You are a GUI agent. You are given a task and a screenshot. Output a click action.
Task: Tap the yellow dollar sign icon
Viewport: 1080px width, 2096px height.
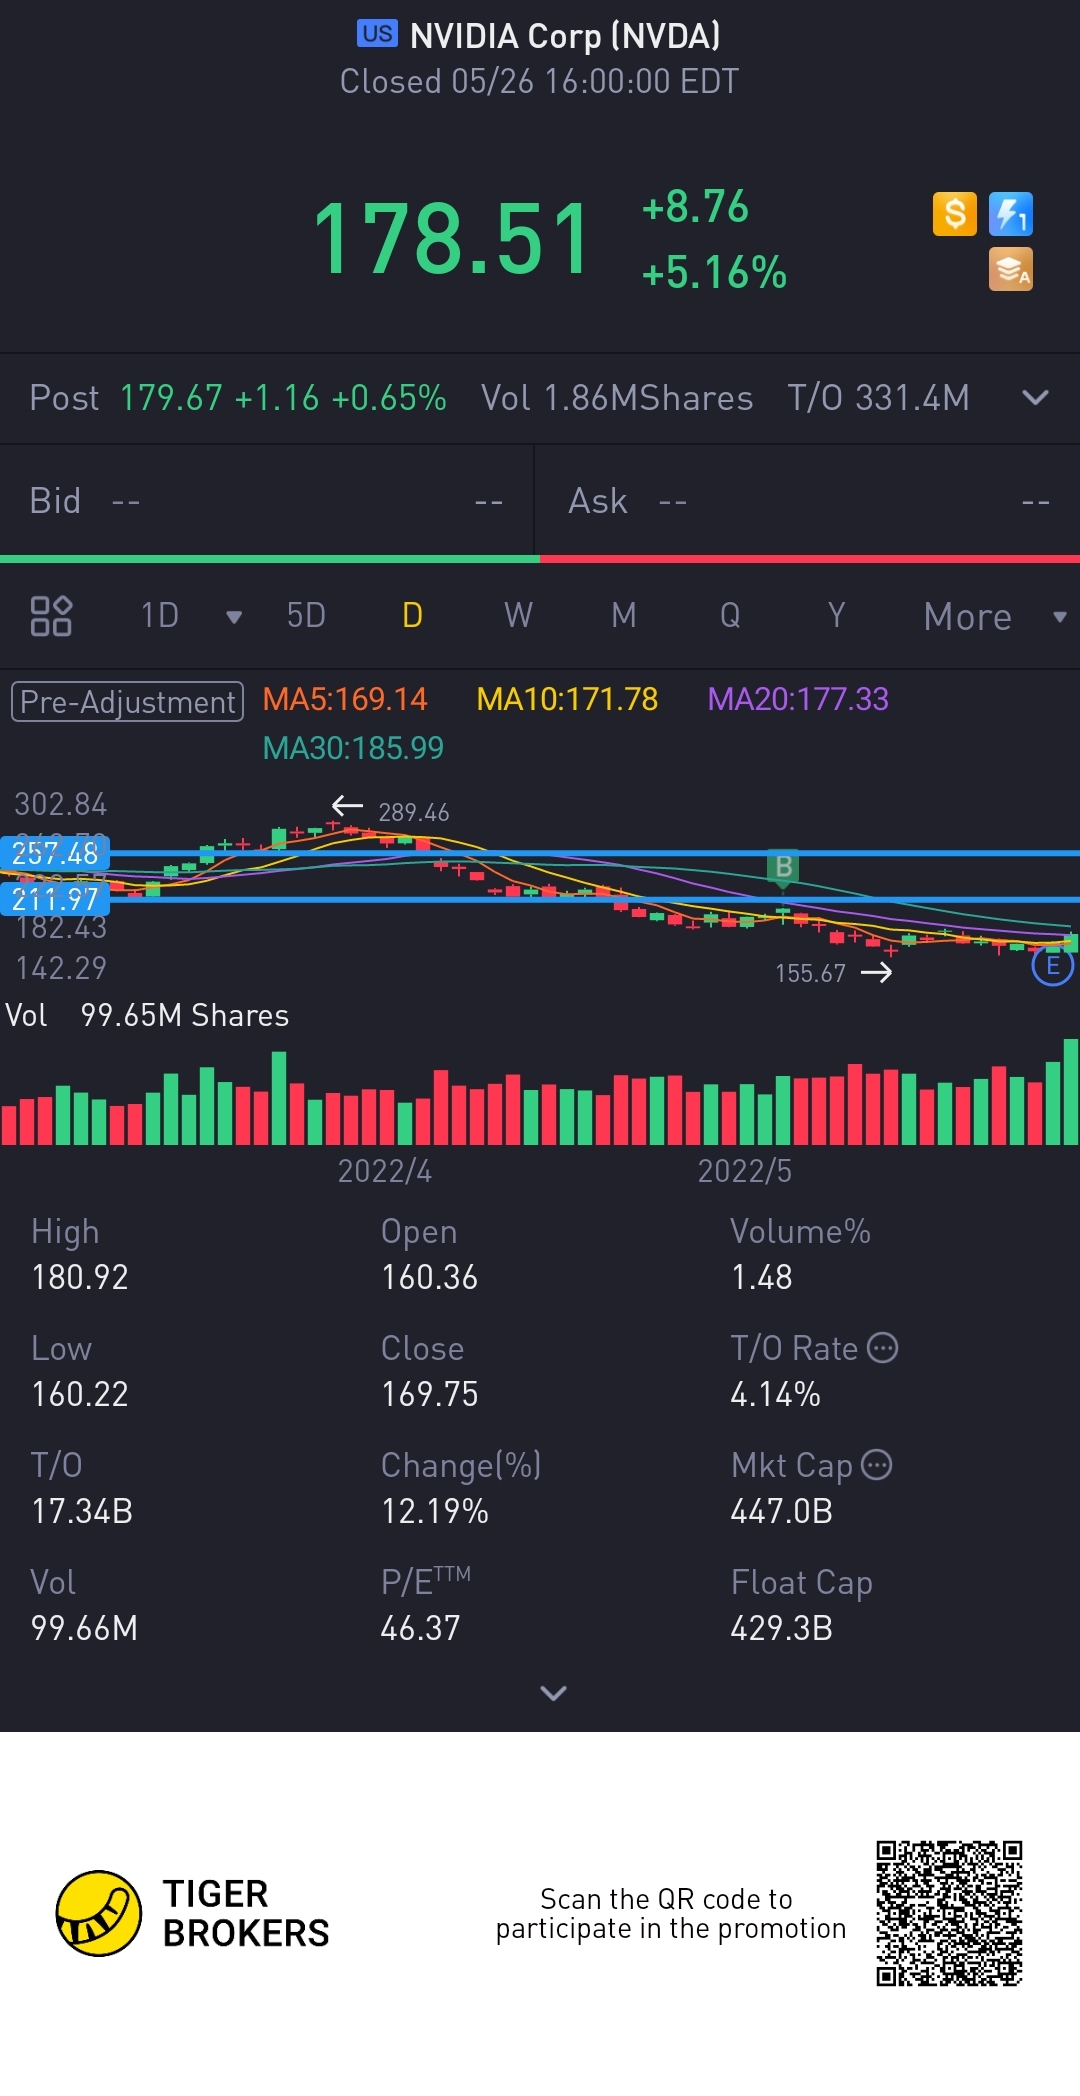click(954, 214)
